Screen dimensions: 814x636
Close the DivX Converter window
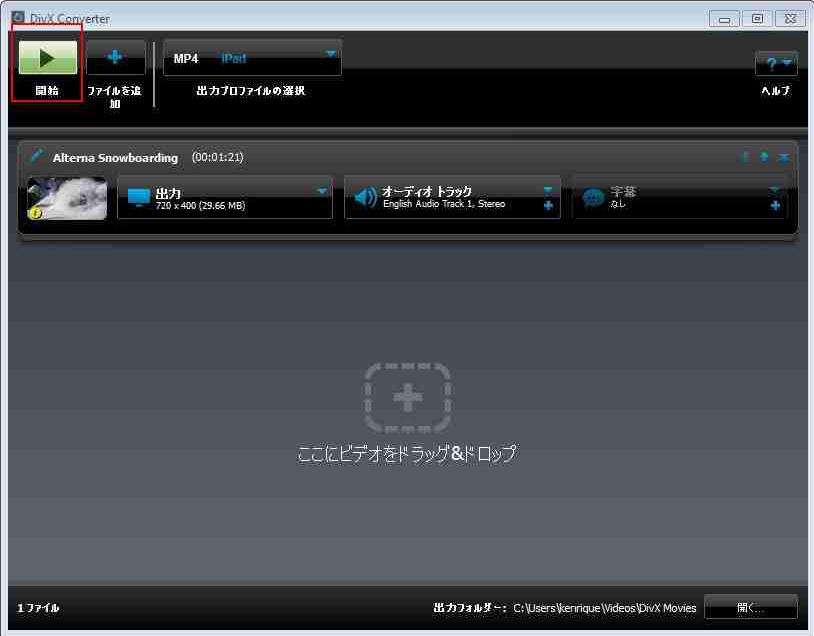790,19
